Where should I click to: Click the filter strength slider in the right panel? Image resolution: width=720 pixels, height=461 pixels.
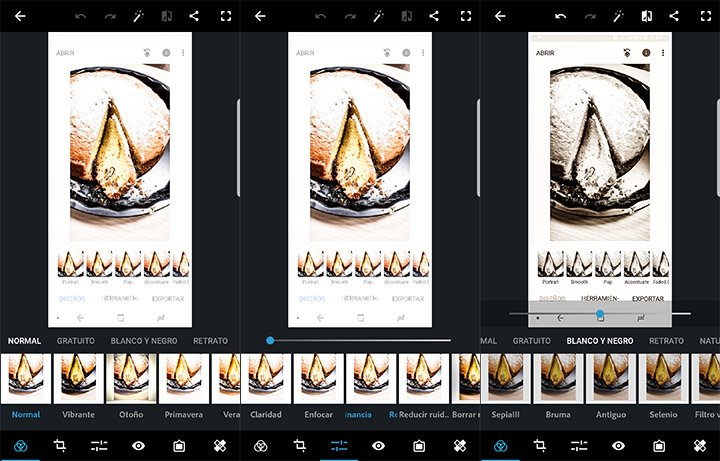[600, 314]
